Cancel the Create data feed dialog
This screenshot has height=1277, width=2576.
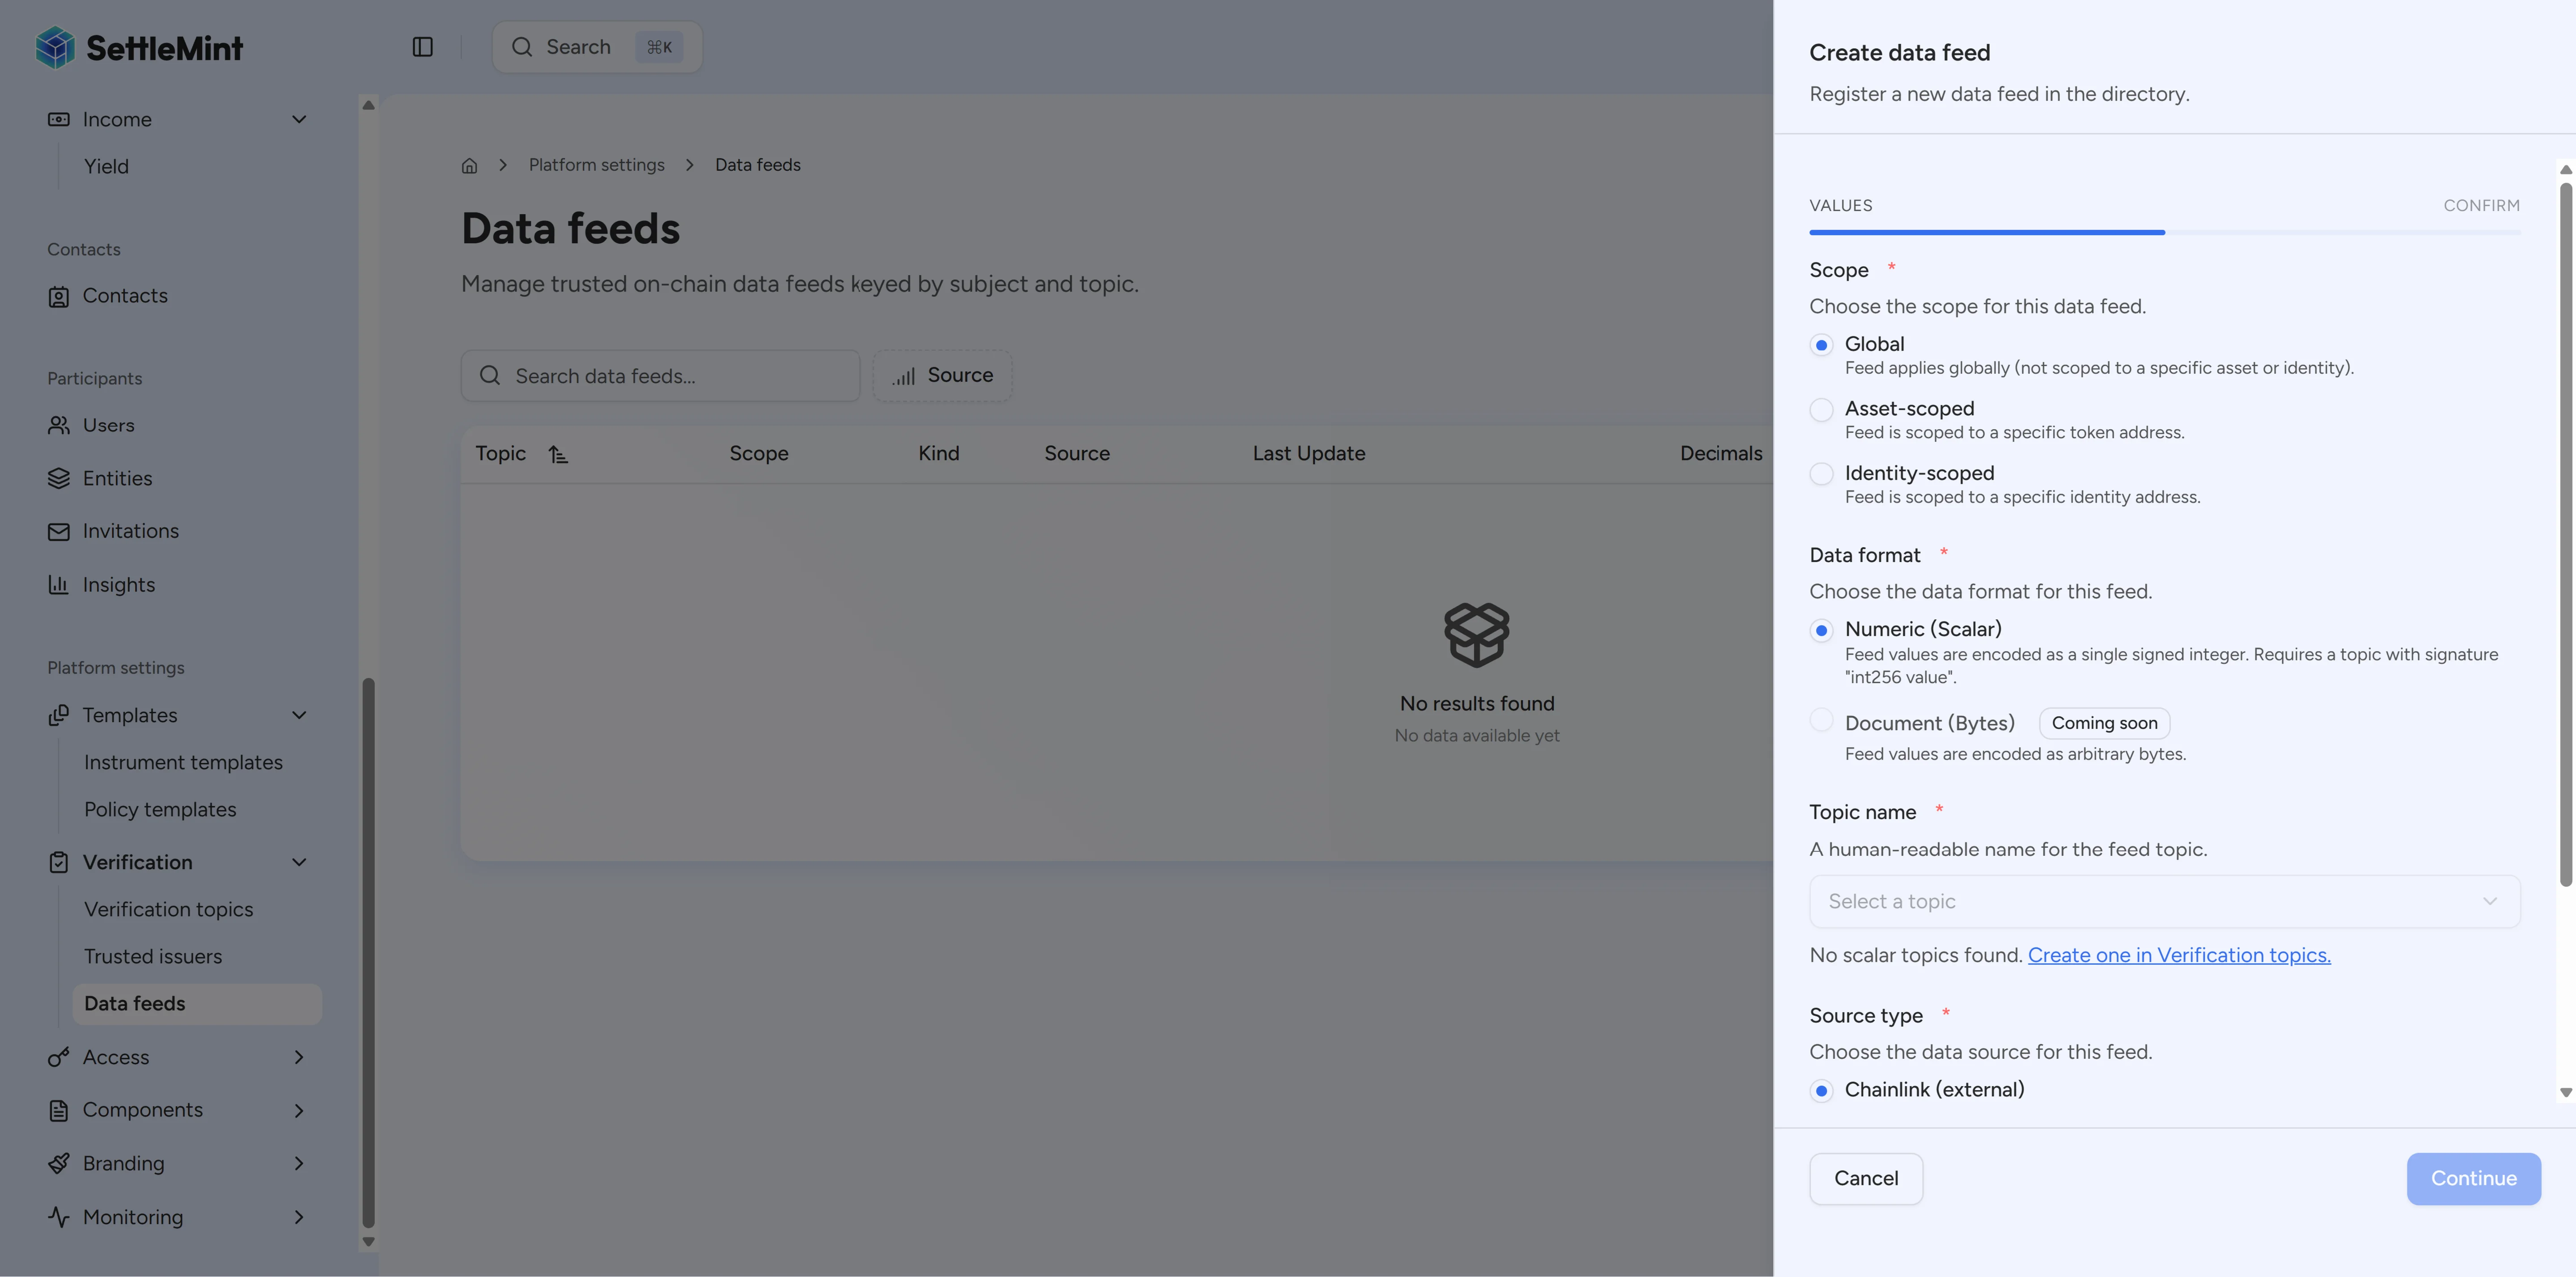pos(1865,1178)
